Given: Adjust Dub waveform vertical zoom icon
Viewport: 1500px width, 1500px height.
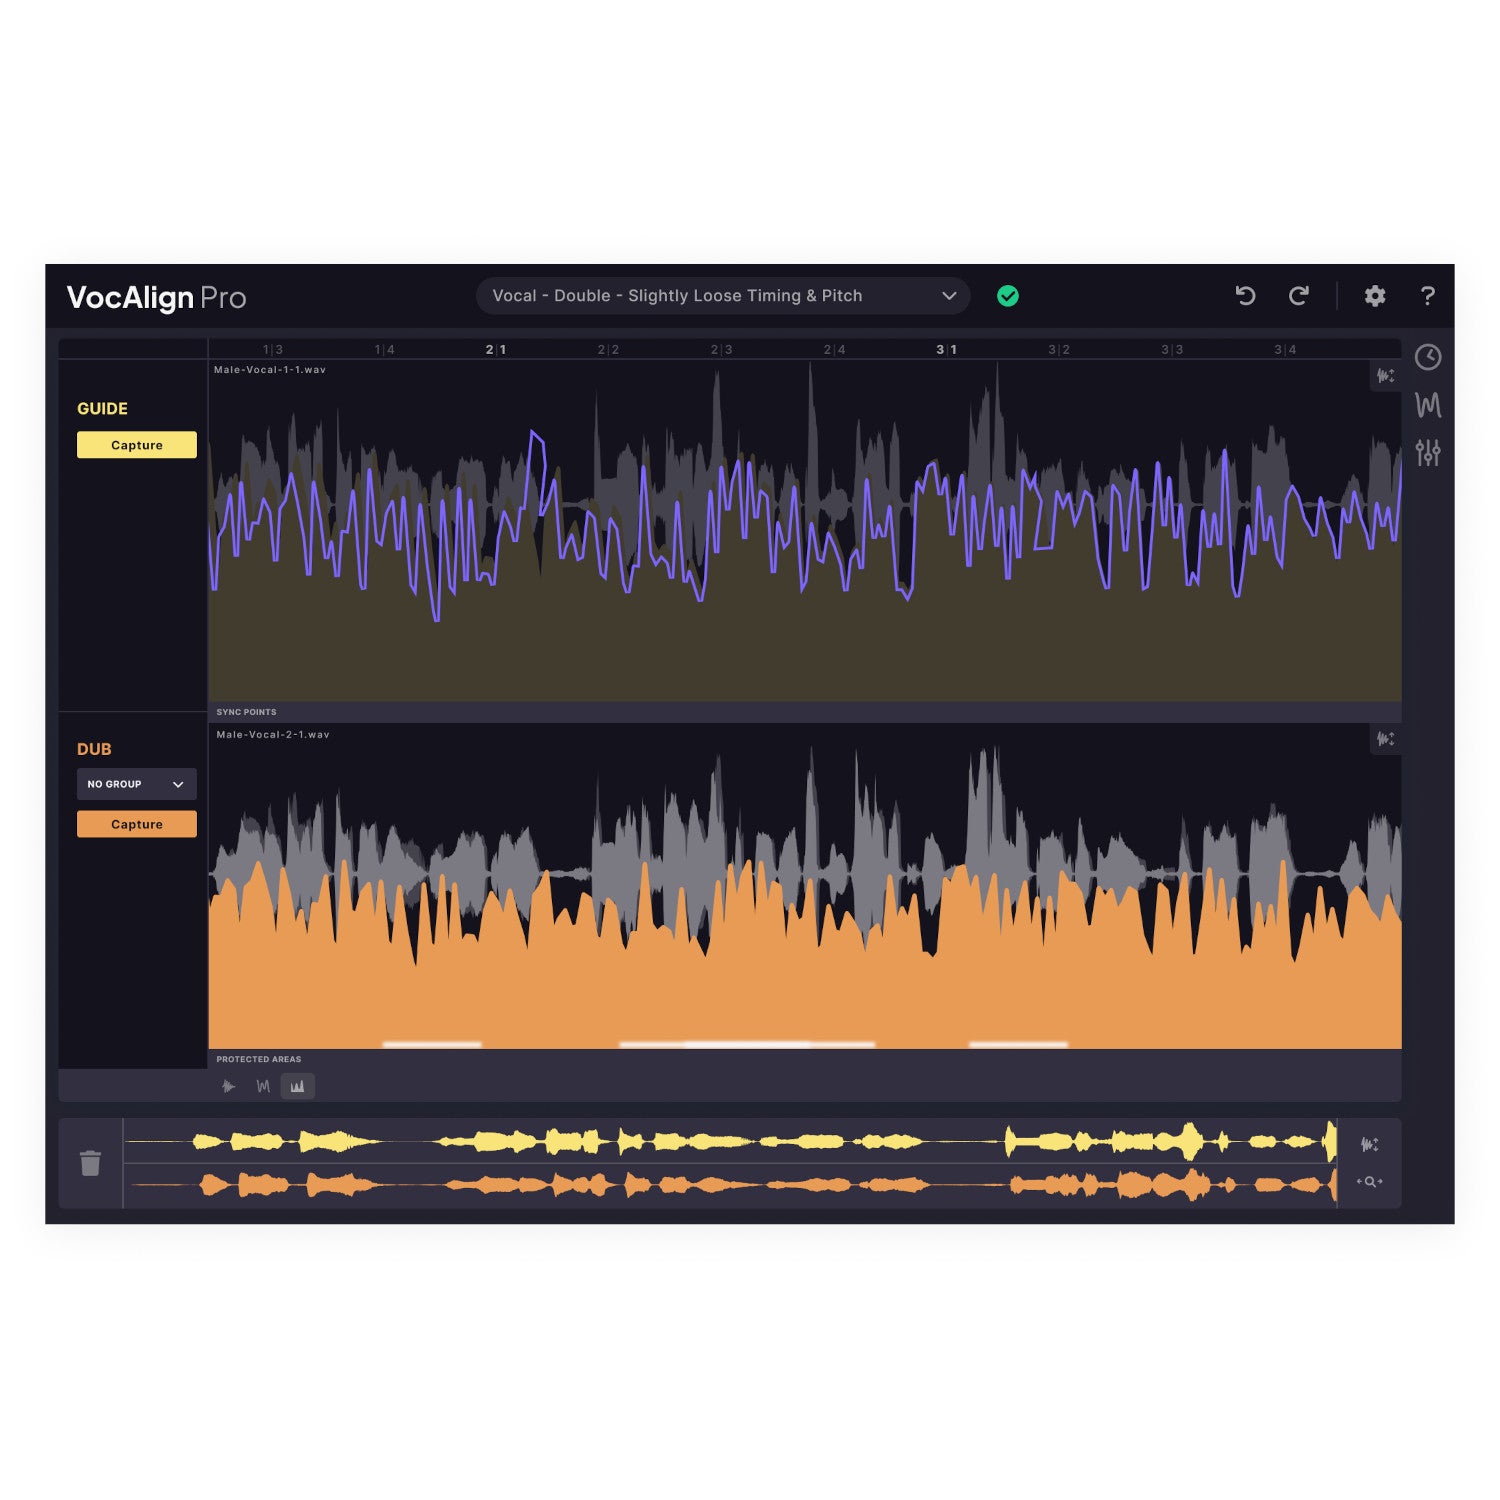Looking at the screenshot, I should [x=1385, y=739].
